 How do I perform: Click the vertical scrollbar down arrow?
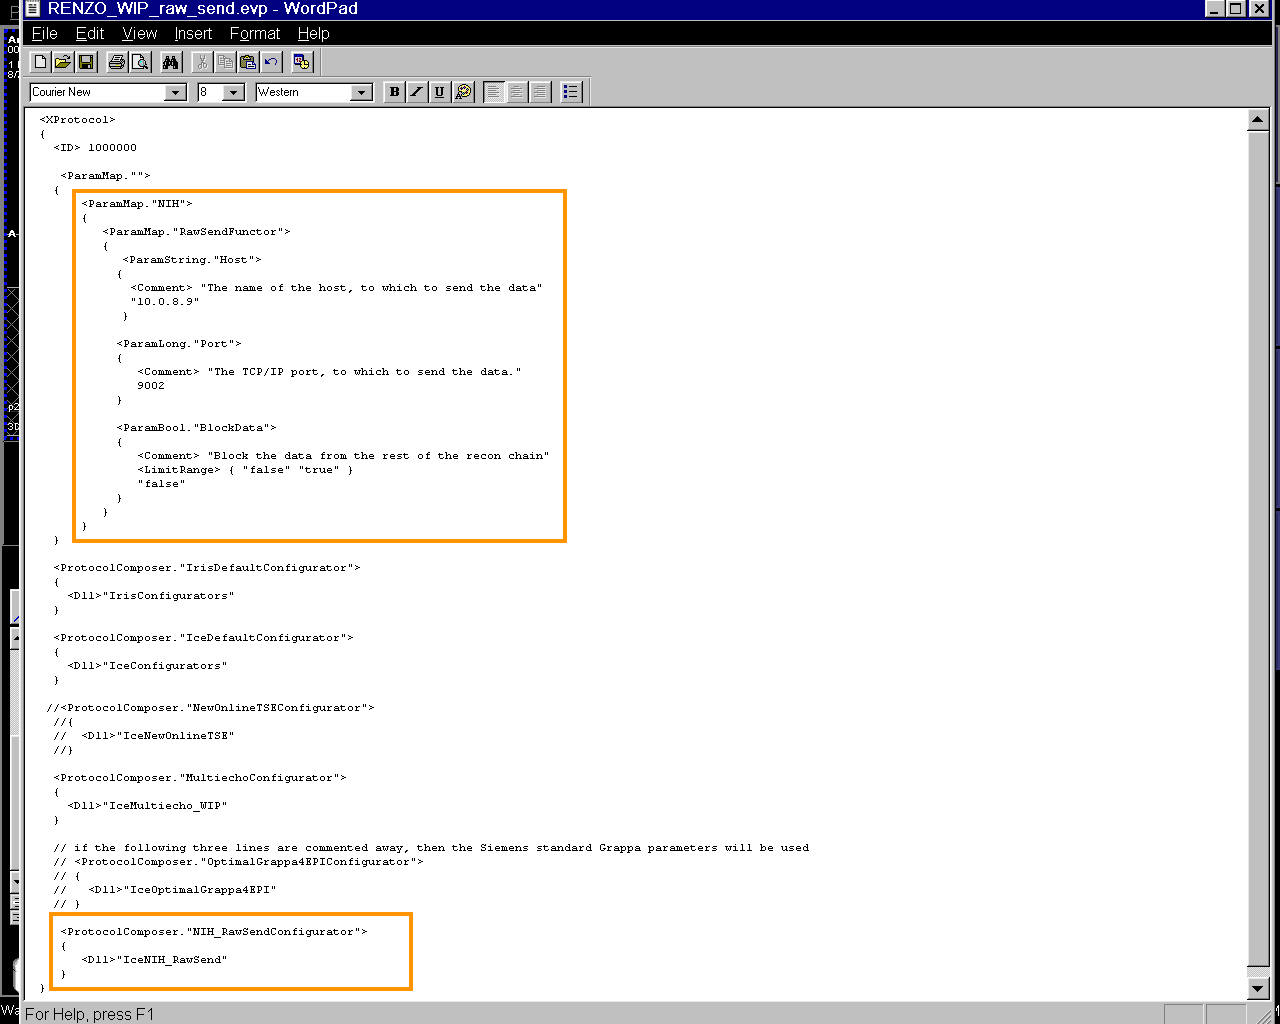(1258, 988)
